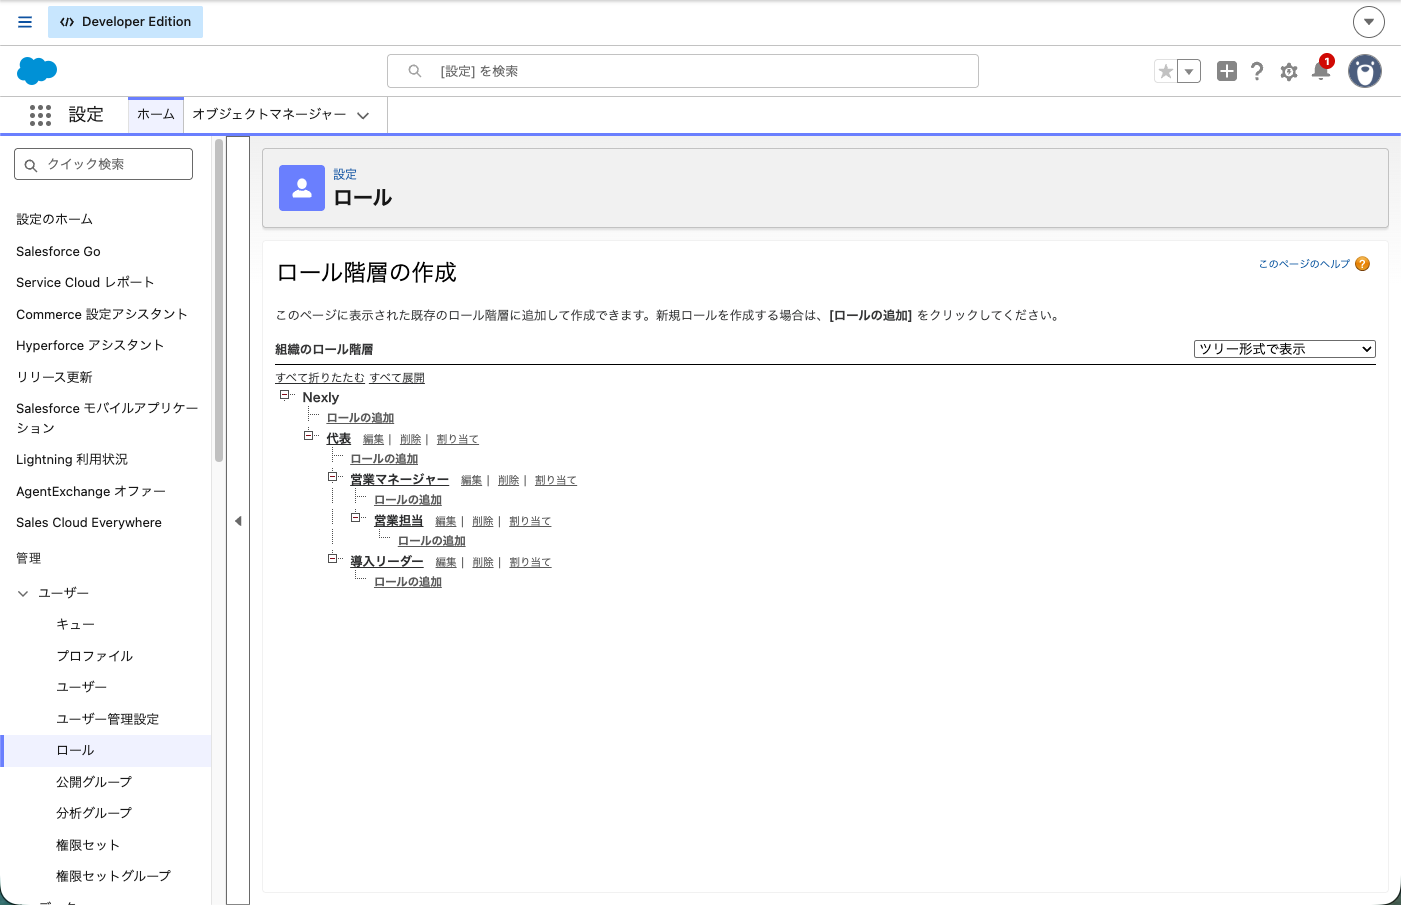1401x905 pixels.
Task: Open 権限セット in the sidebar
Action: click(x=88, y=845)
